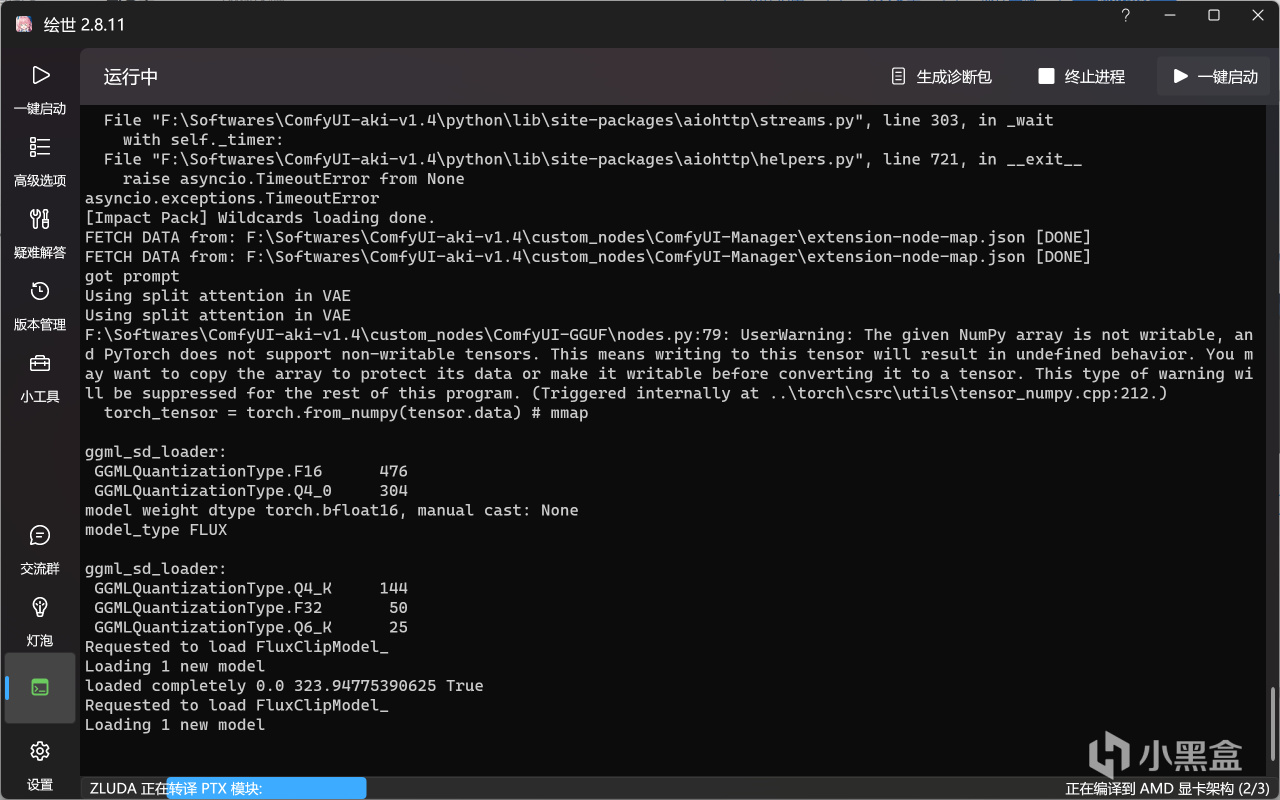Click the 'GGMLQuantizationType.F32 50' line
Image resolution: width=1280 pixels, height=800 pixels.
click(x=251, y=608)
